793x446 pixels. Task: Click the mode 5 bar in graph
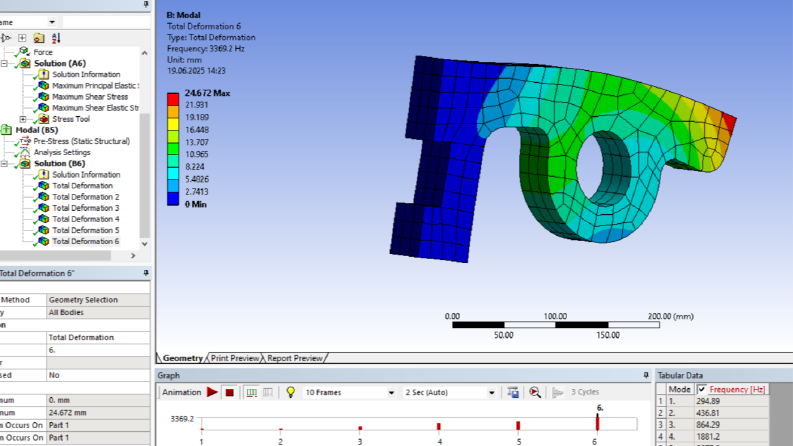(x=518, y=426)
